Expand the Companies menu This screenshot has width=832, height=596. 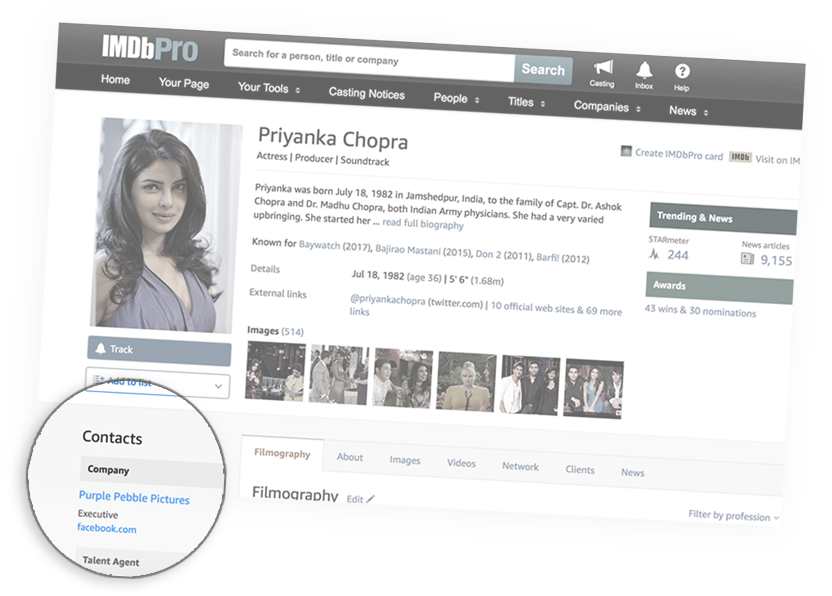[x=606, y=107]
